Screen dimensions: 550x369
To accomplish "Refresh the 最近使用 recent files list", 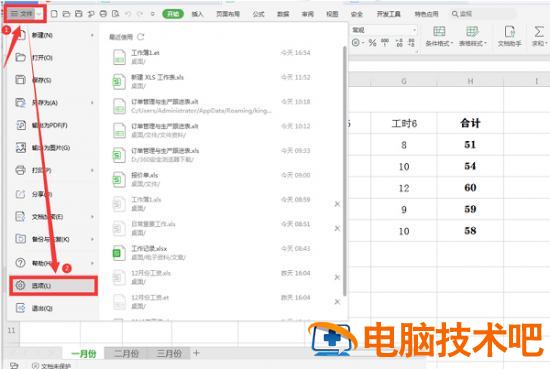I will coord(141,36).
